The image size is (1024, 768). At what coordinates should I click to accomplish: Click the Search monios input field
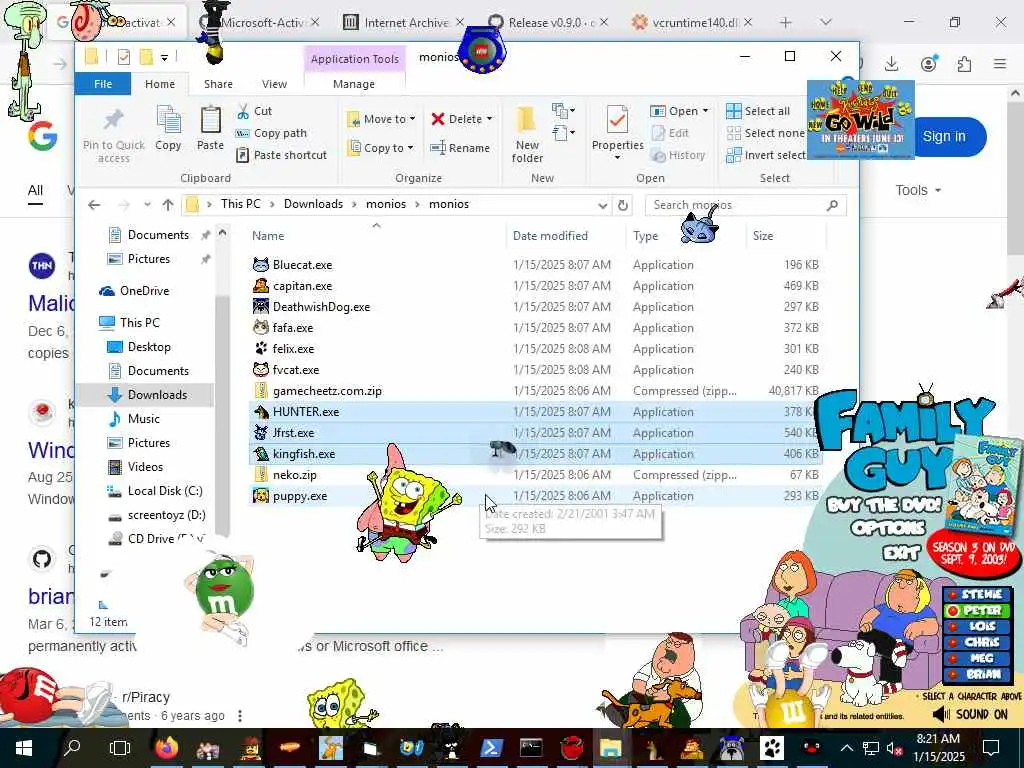(746, 205)
